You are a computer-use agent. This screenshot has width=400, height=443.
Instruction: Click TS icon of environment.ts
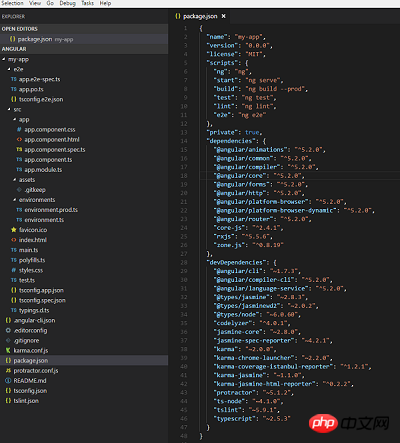(19, 220)
